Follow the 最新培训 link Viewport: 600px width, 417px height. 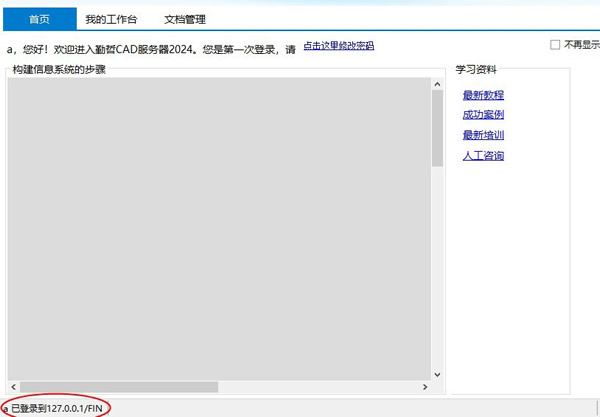pyautogui.click(x=483, y=135)
